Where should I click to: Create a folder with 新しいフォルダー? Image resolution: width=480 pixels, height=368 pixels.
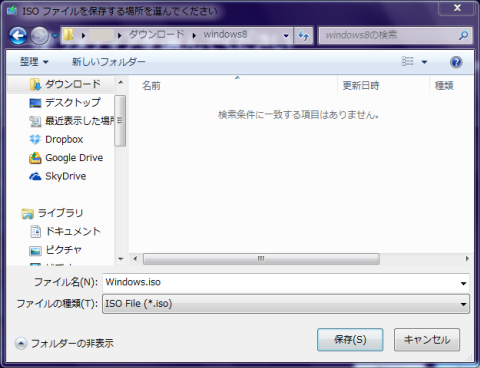[109, 62]
